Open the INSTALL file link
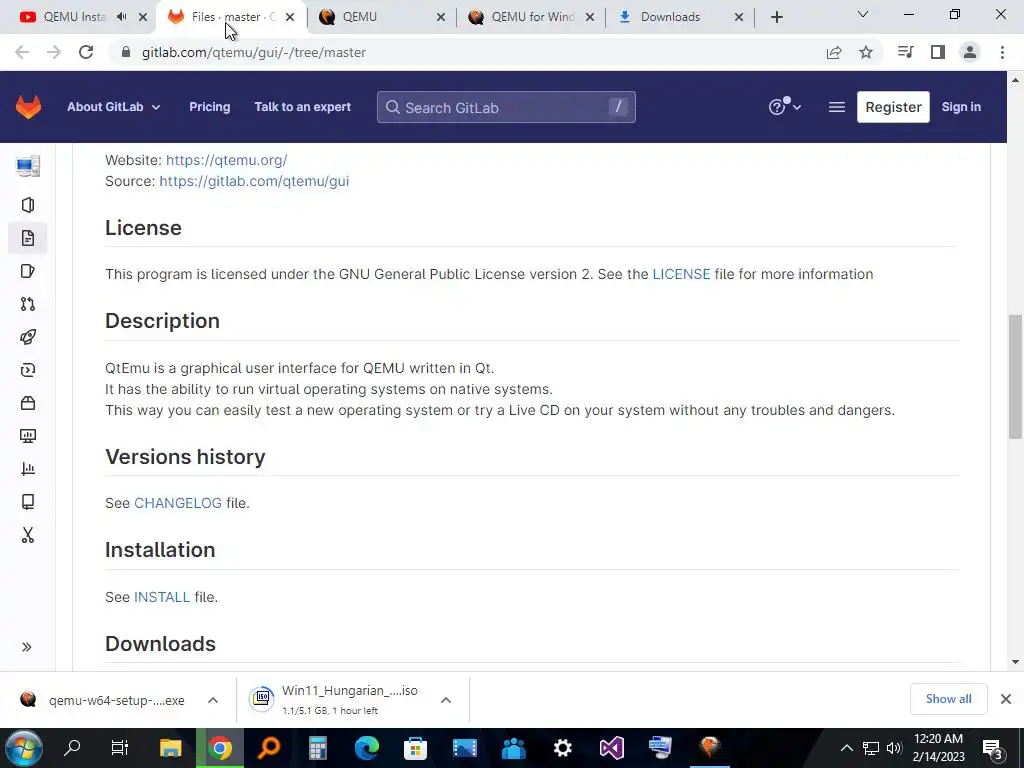The height and width of the screenshot is (768, 1024). 162,598
